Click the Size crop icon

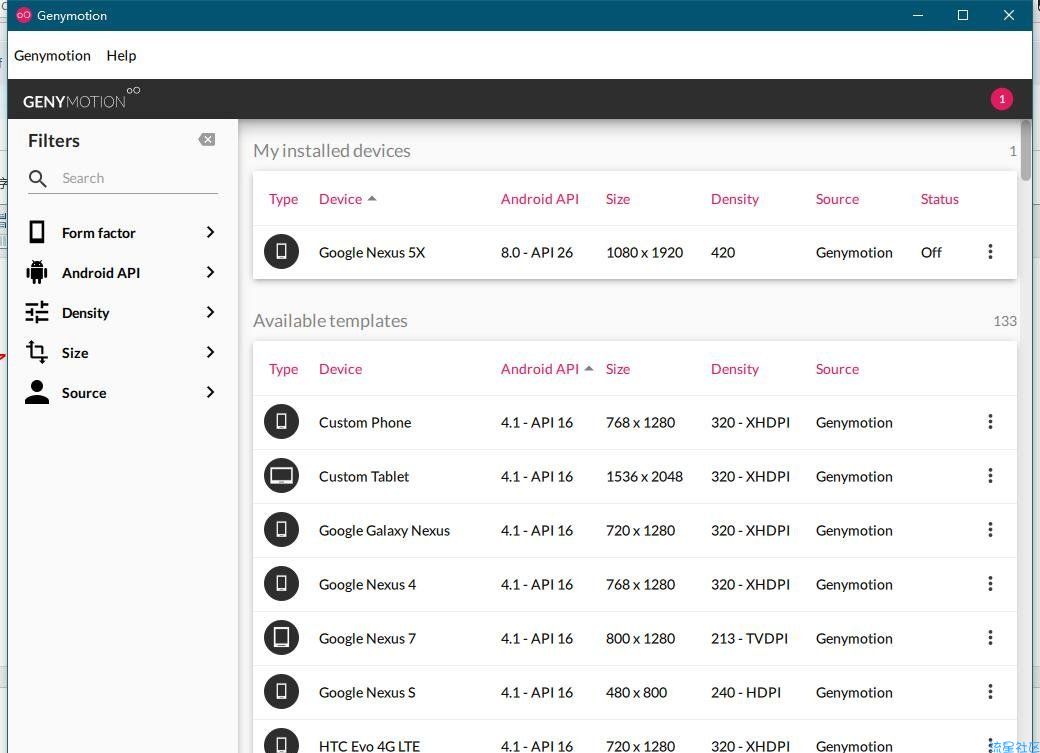[37, 352]
